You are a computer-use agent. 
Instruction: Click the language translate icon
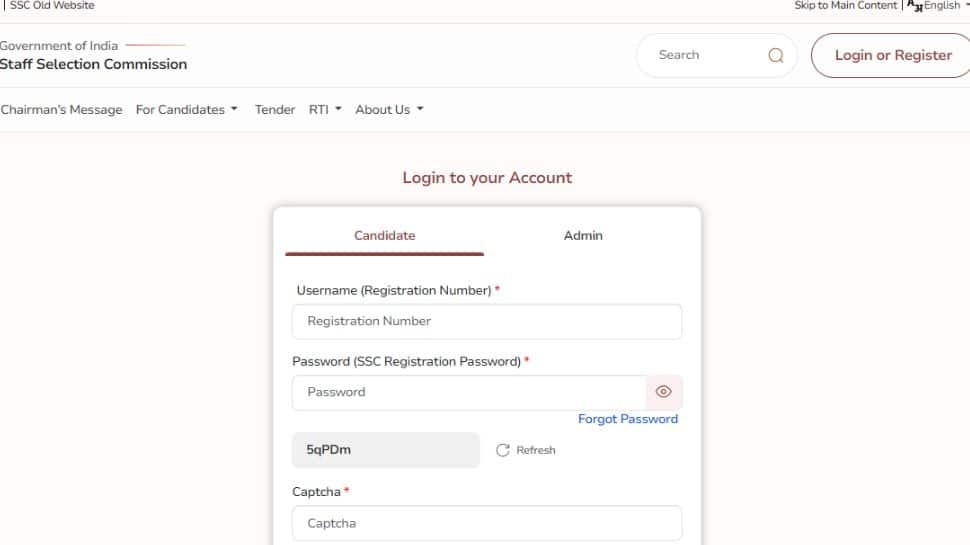coord(915,6)
